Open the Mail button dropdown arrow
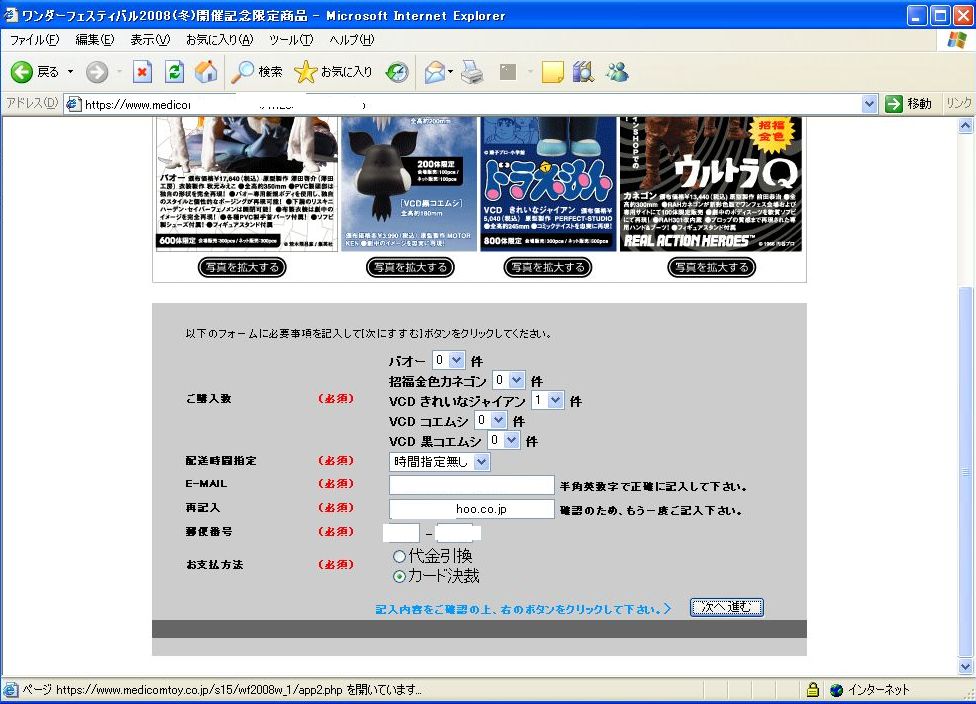Image resolution: width=976 pixels, height=704 pixels. tap(450, 72)
